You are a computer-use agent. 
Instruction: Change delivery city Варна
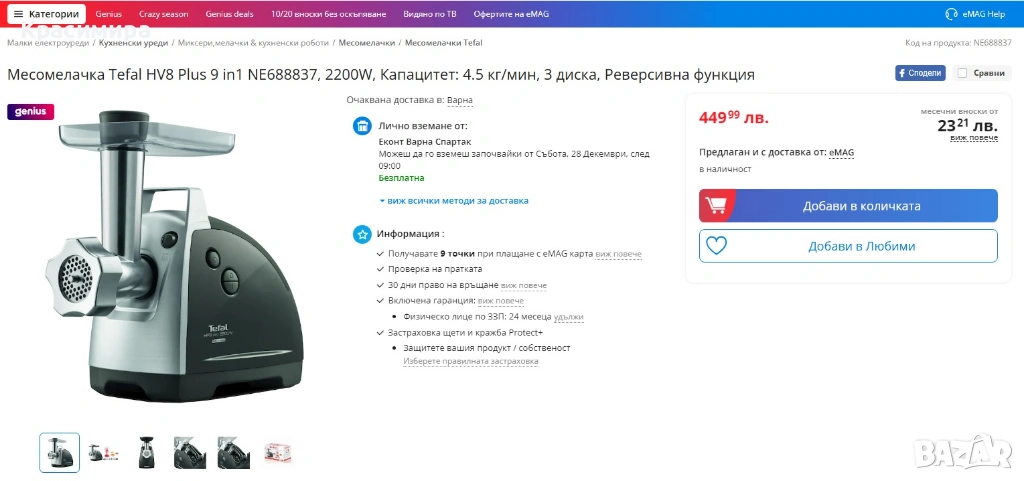click(x=460, y=100)
